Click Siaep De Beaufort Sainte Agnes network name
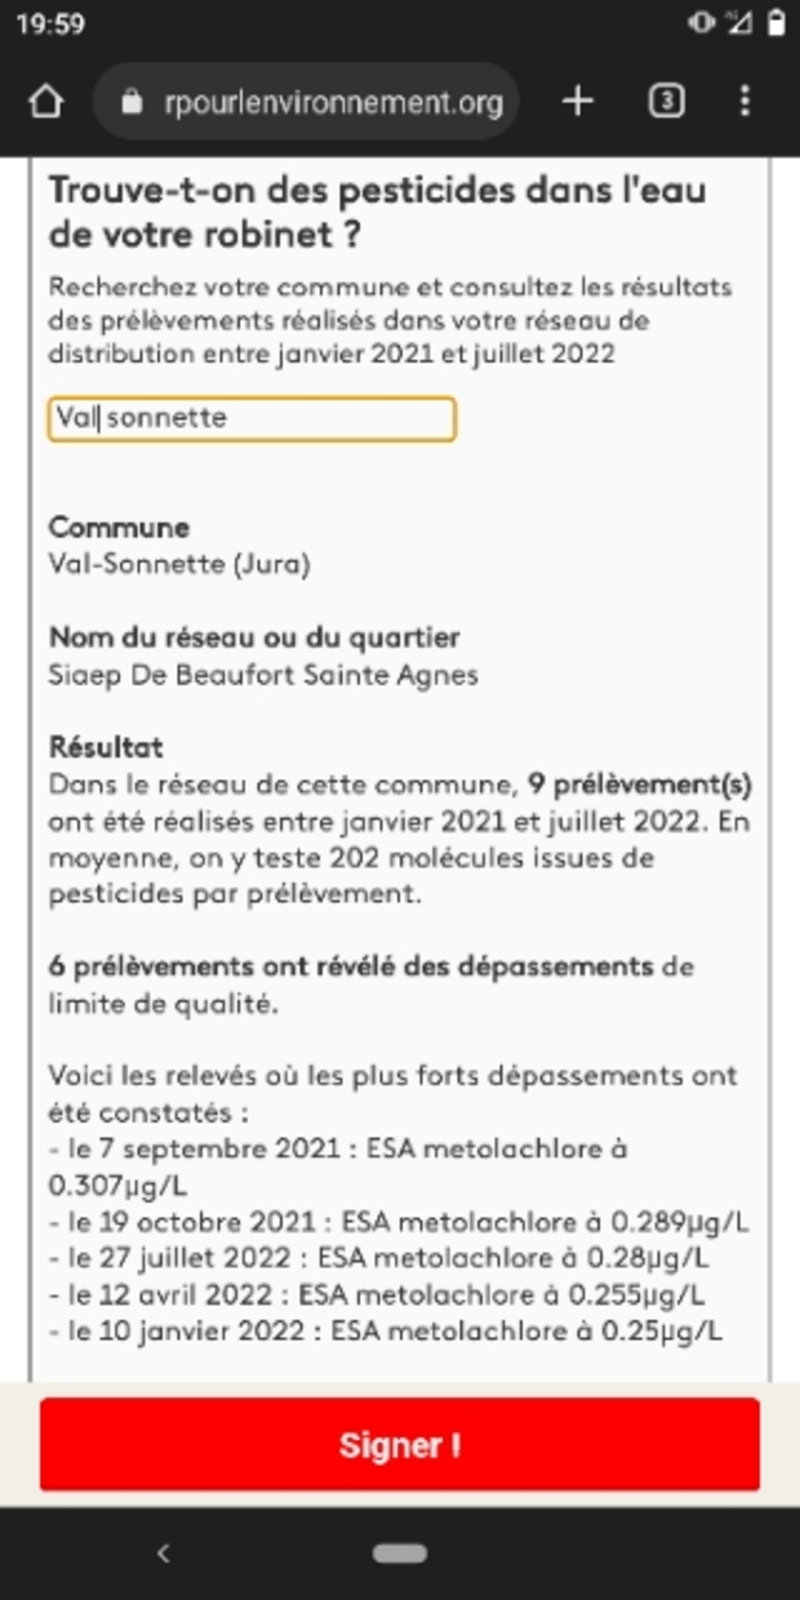800x1600 pixels. 263,675
